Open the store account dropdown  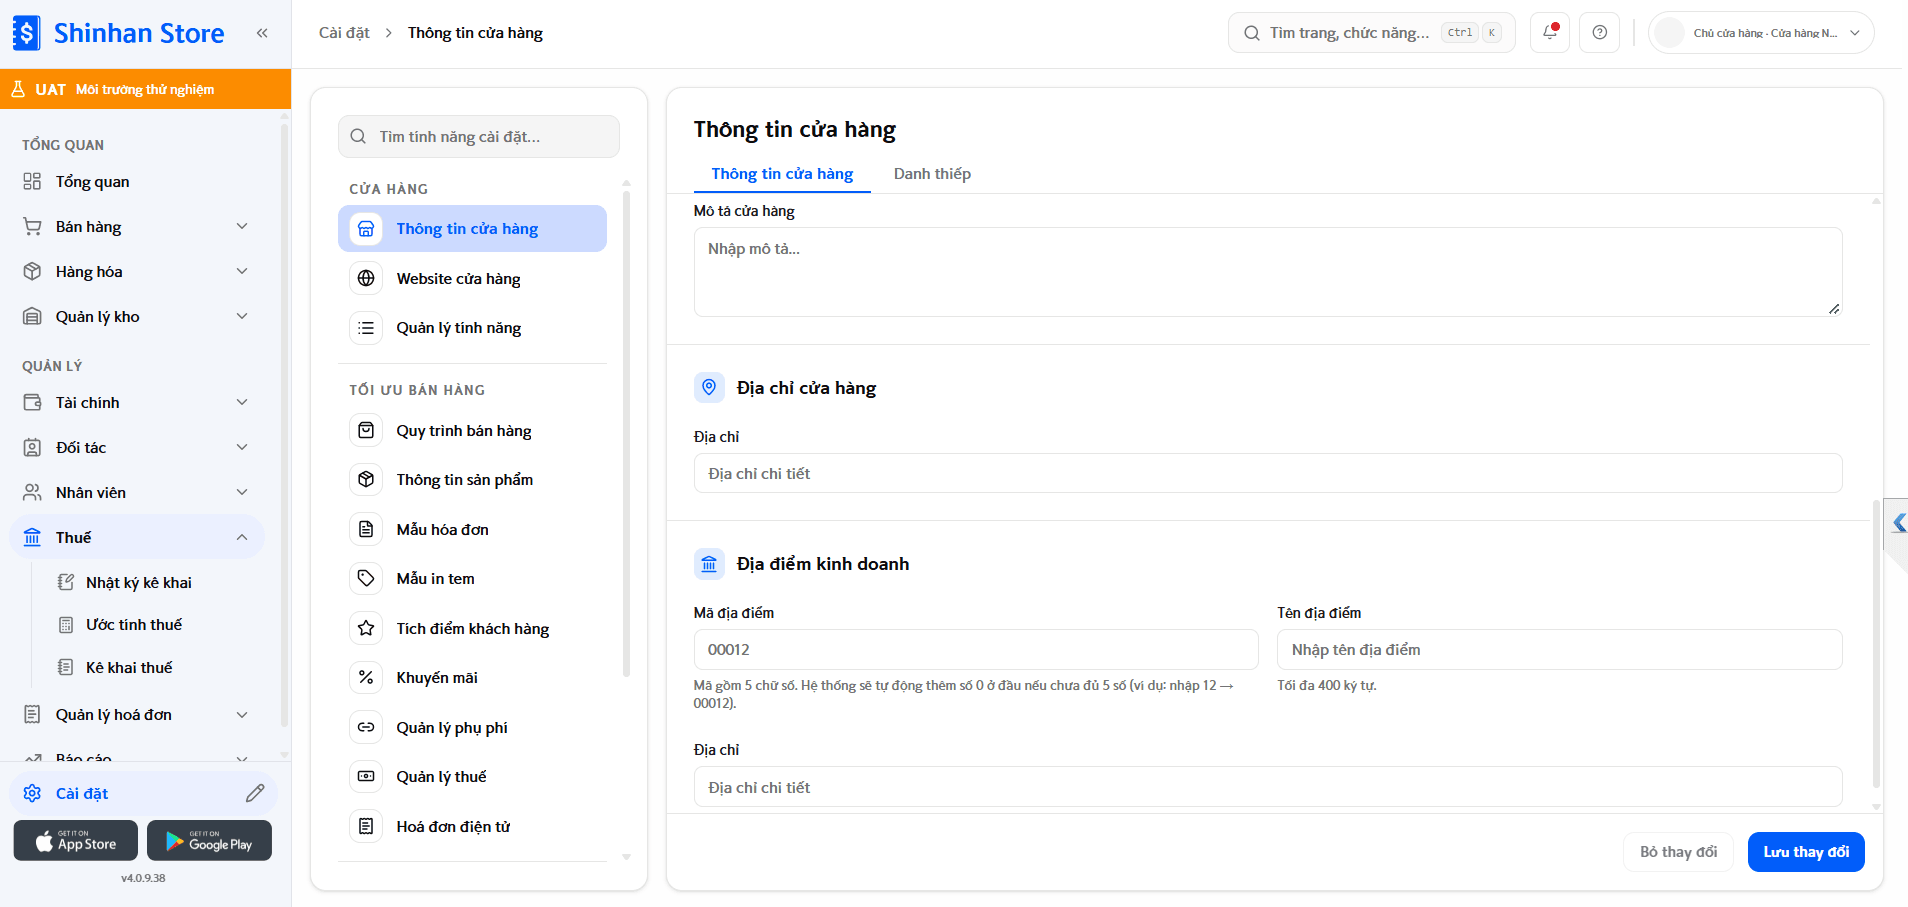point(1761,33)
